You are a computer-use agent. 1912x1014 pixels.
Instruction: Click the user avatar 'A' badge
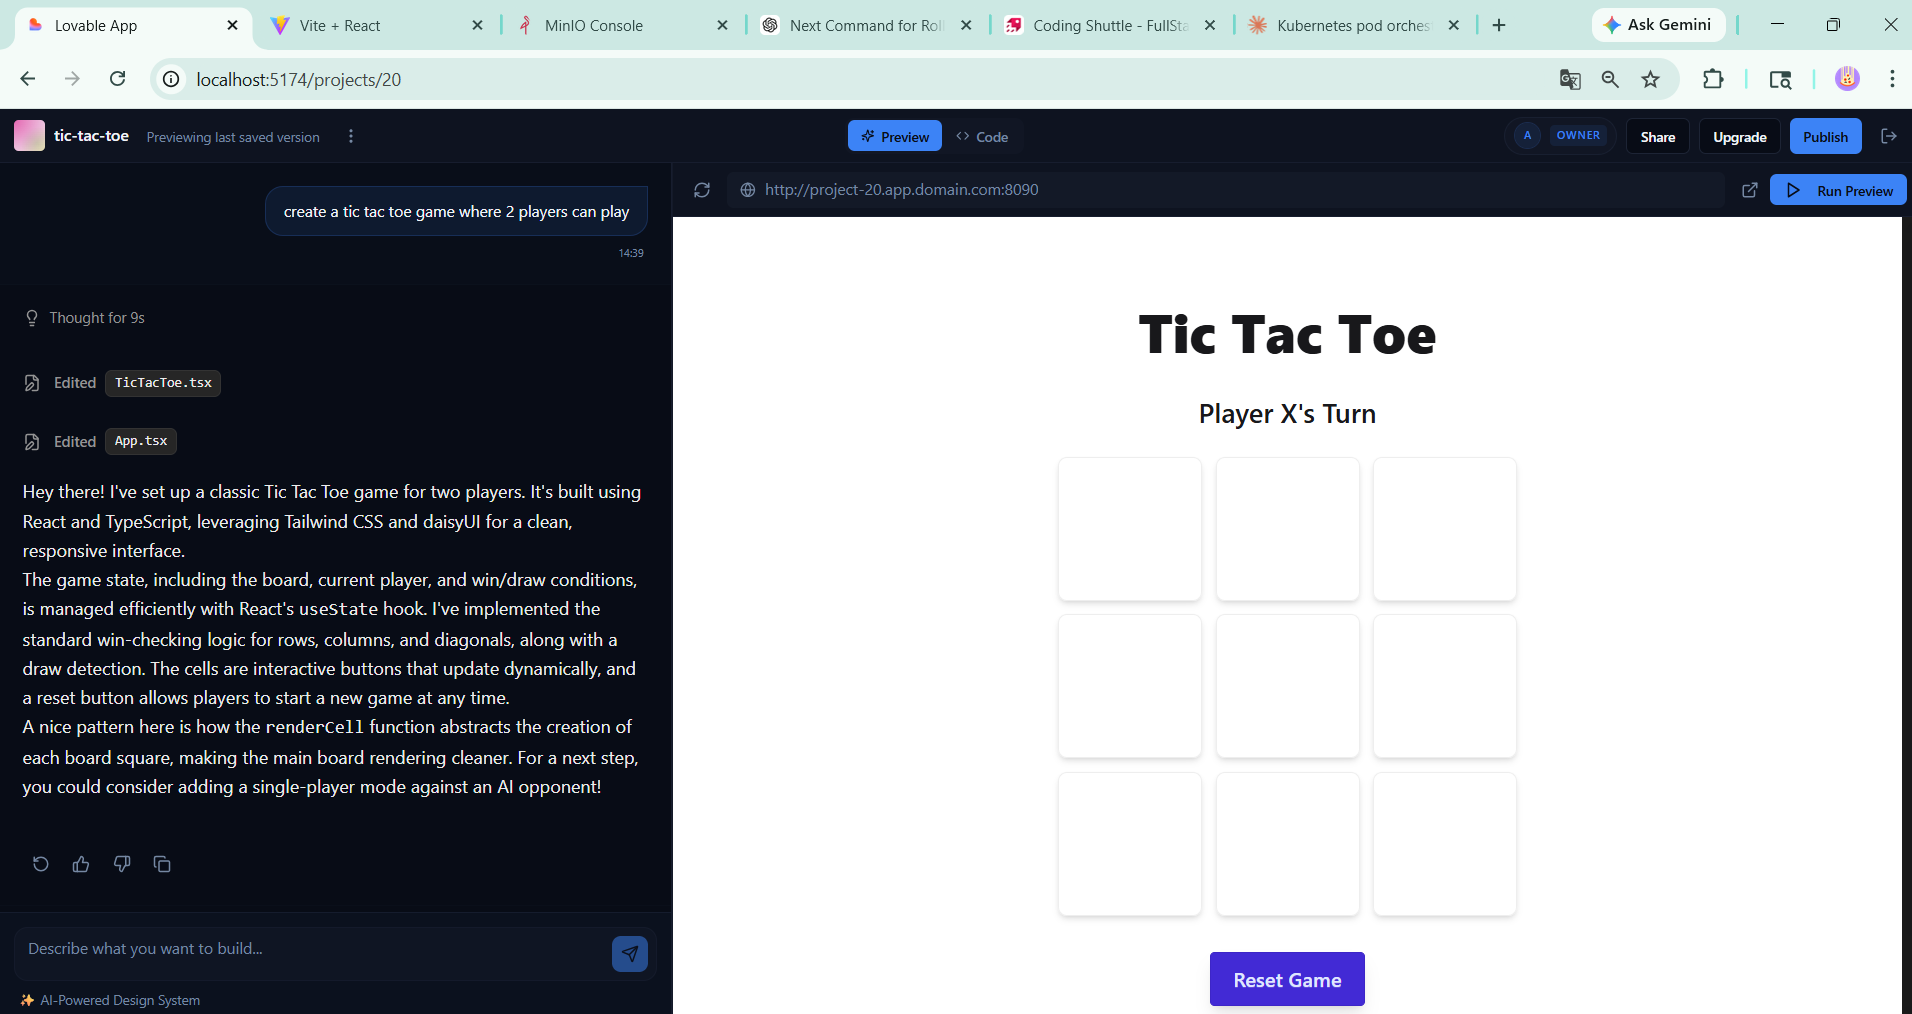click(1527, 135)
